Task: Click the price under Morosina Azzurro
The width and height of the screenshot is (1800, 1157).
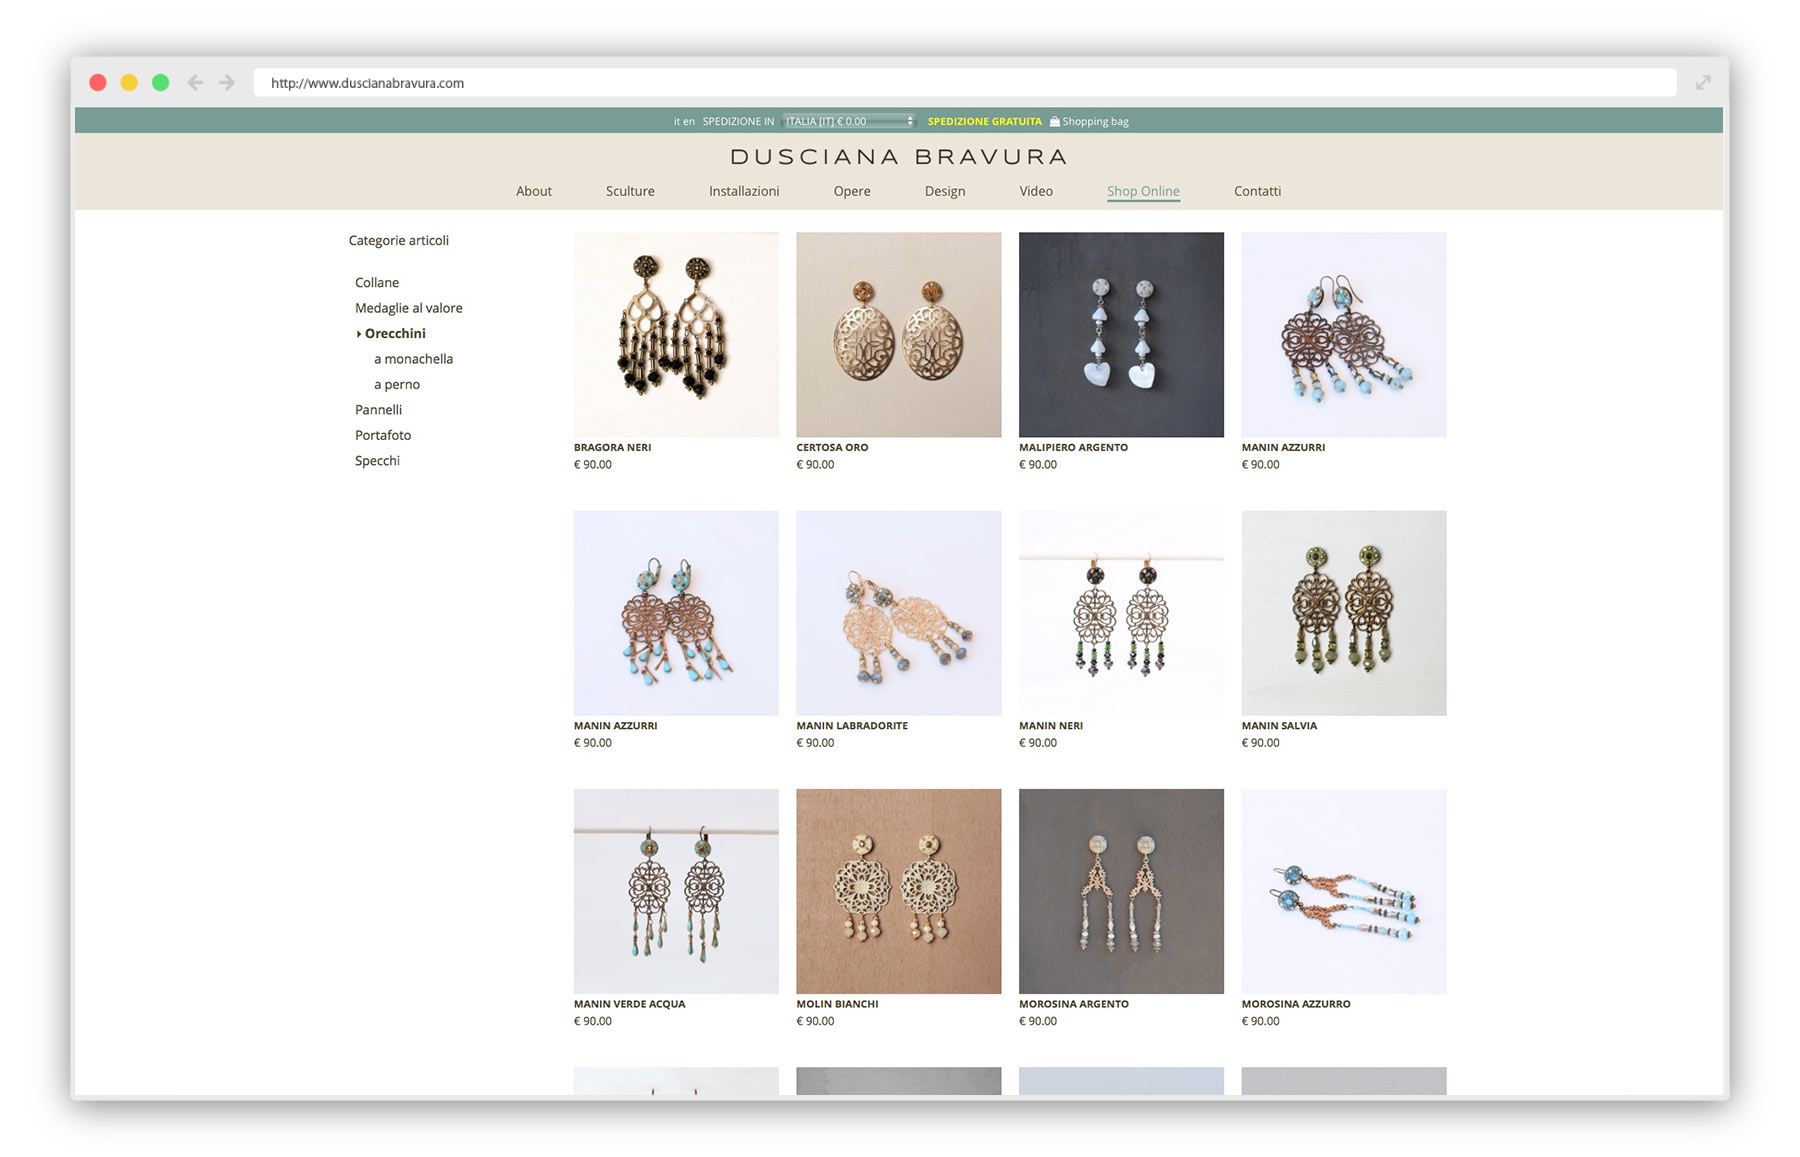Action: [x=1260, y=1021]
